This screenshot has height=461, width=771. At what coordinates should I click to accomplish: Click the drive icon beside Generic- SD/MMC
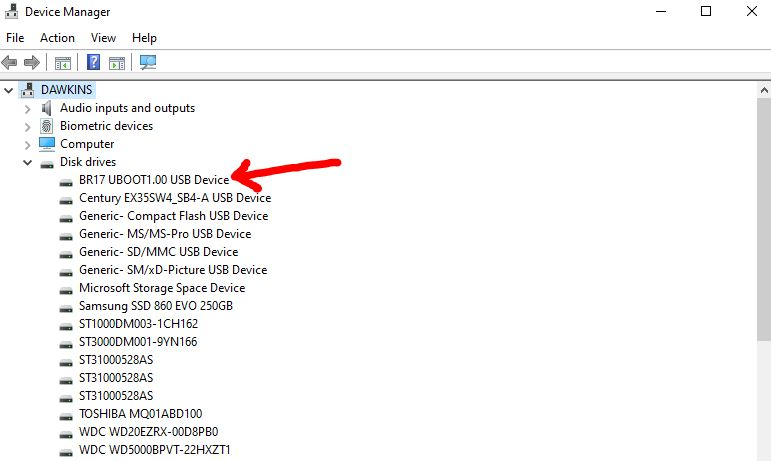66,255
